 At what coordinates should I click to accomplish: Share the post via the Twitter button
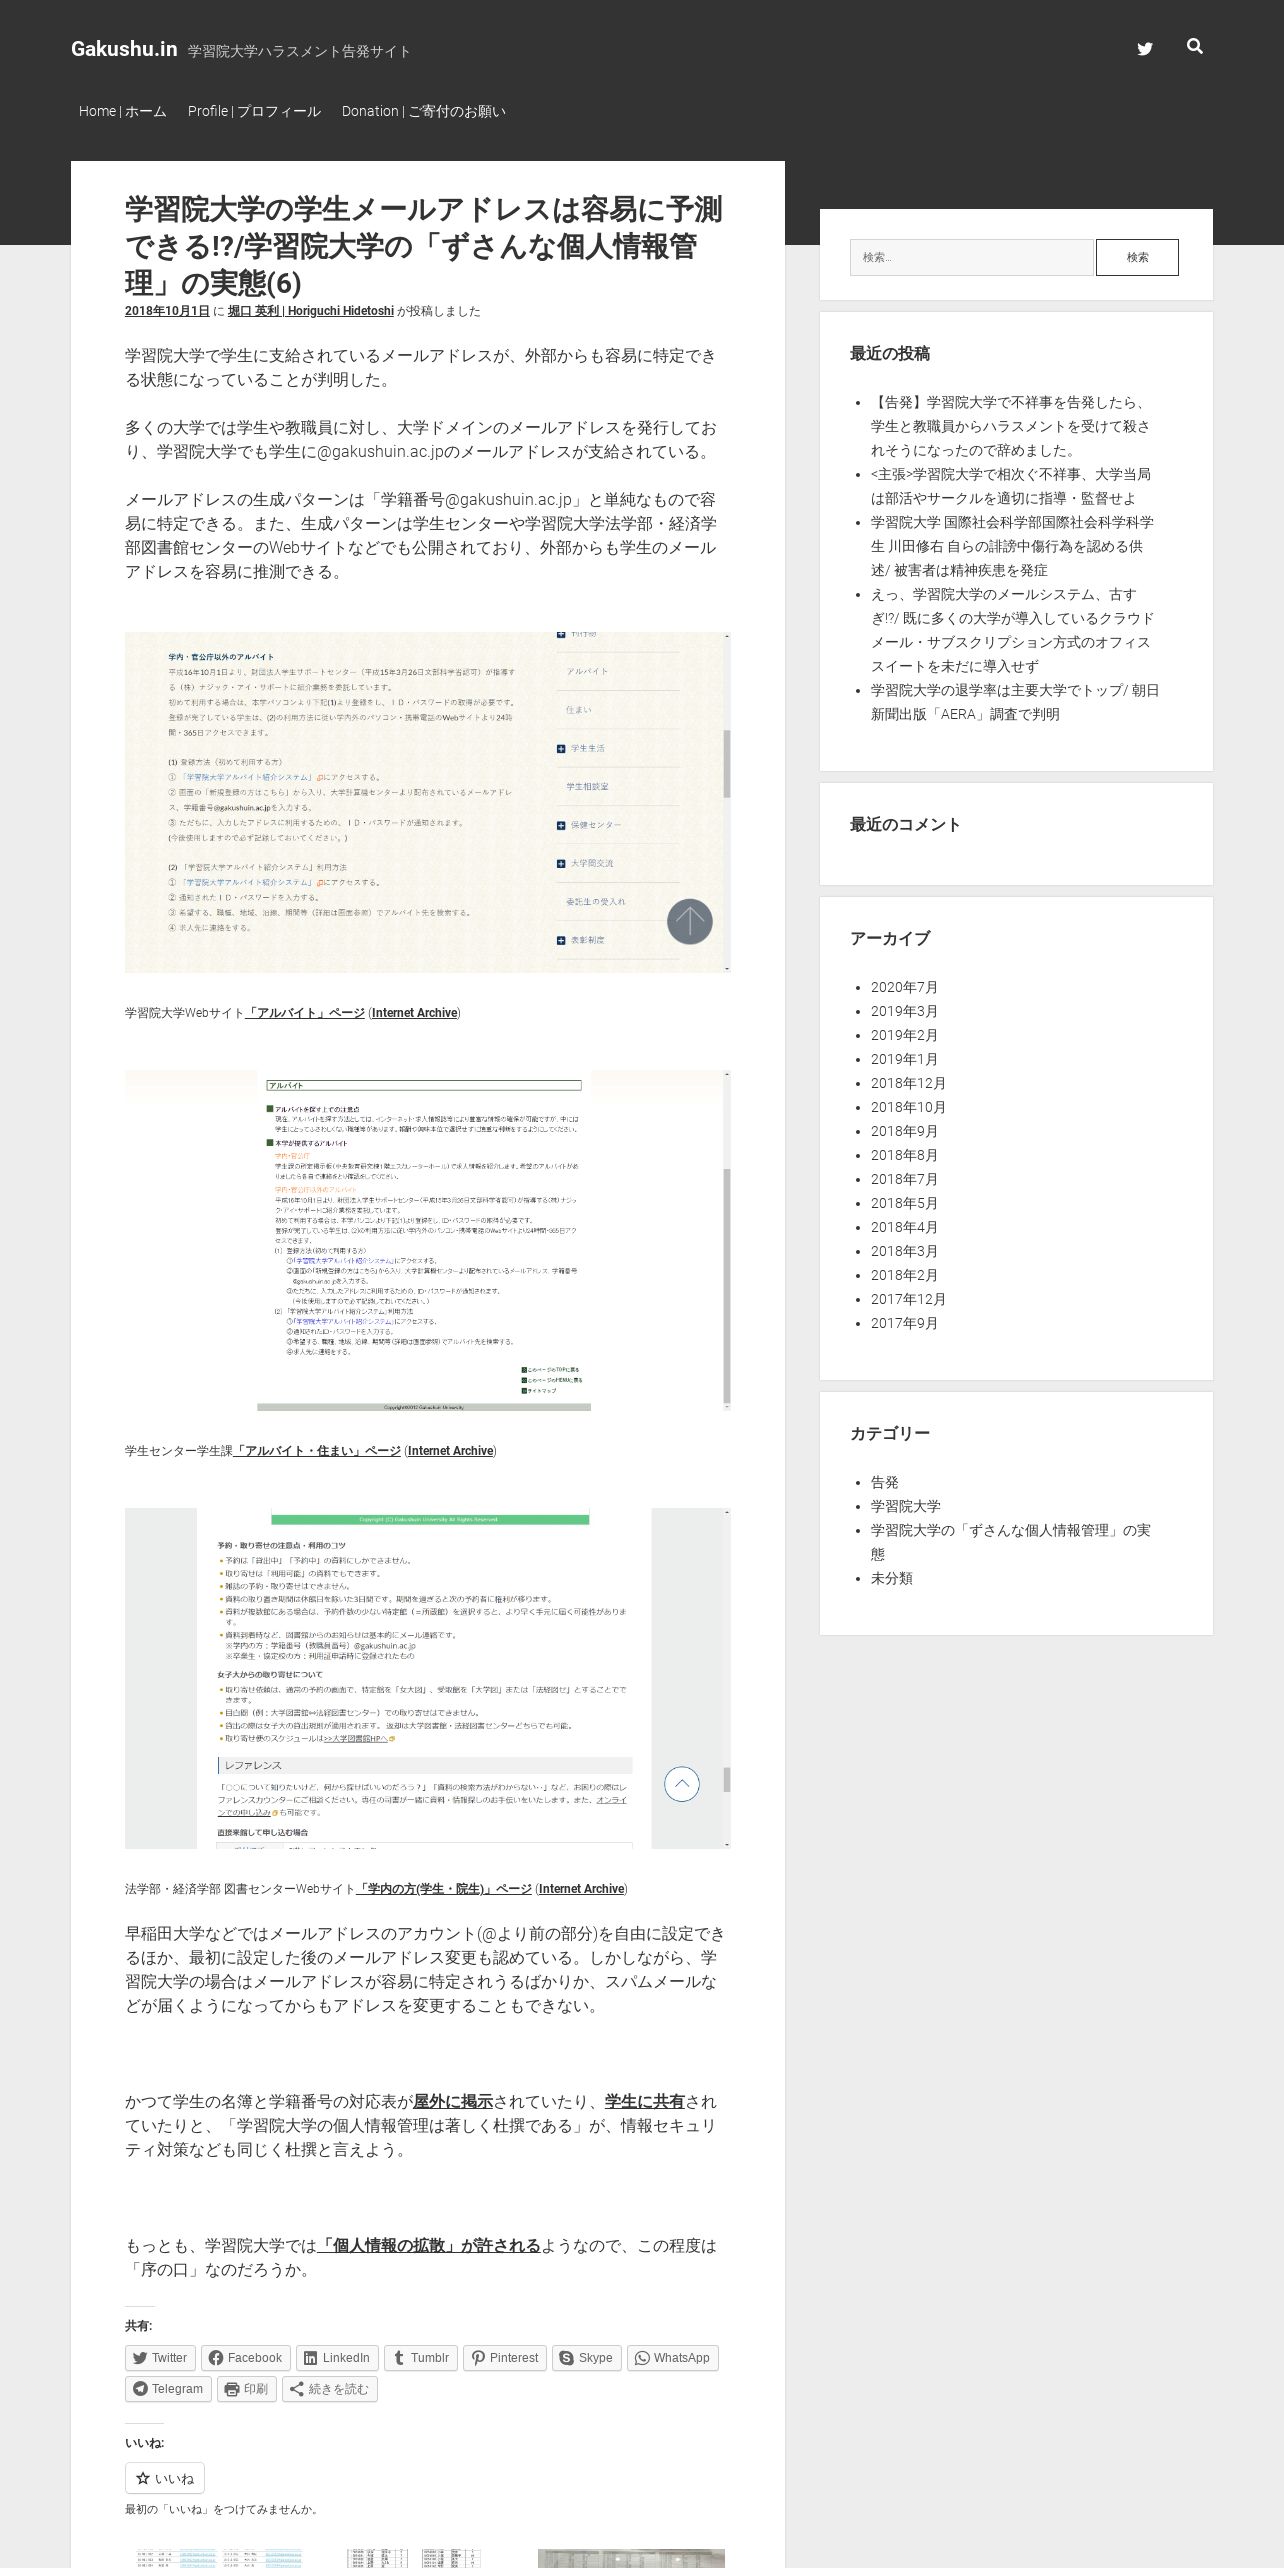click(159, 2358)
